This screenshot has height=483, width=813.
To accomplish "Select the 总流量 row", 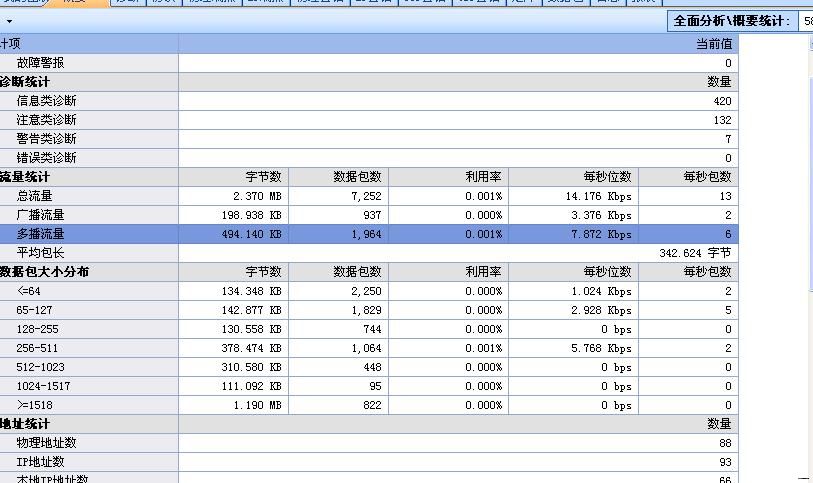I will [x=34, y=196].
